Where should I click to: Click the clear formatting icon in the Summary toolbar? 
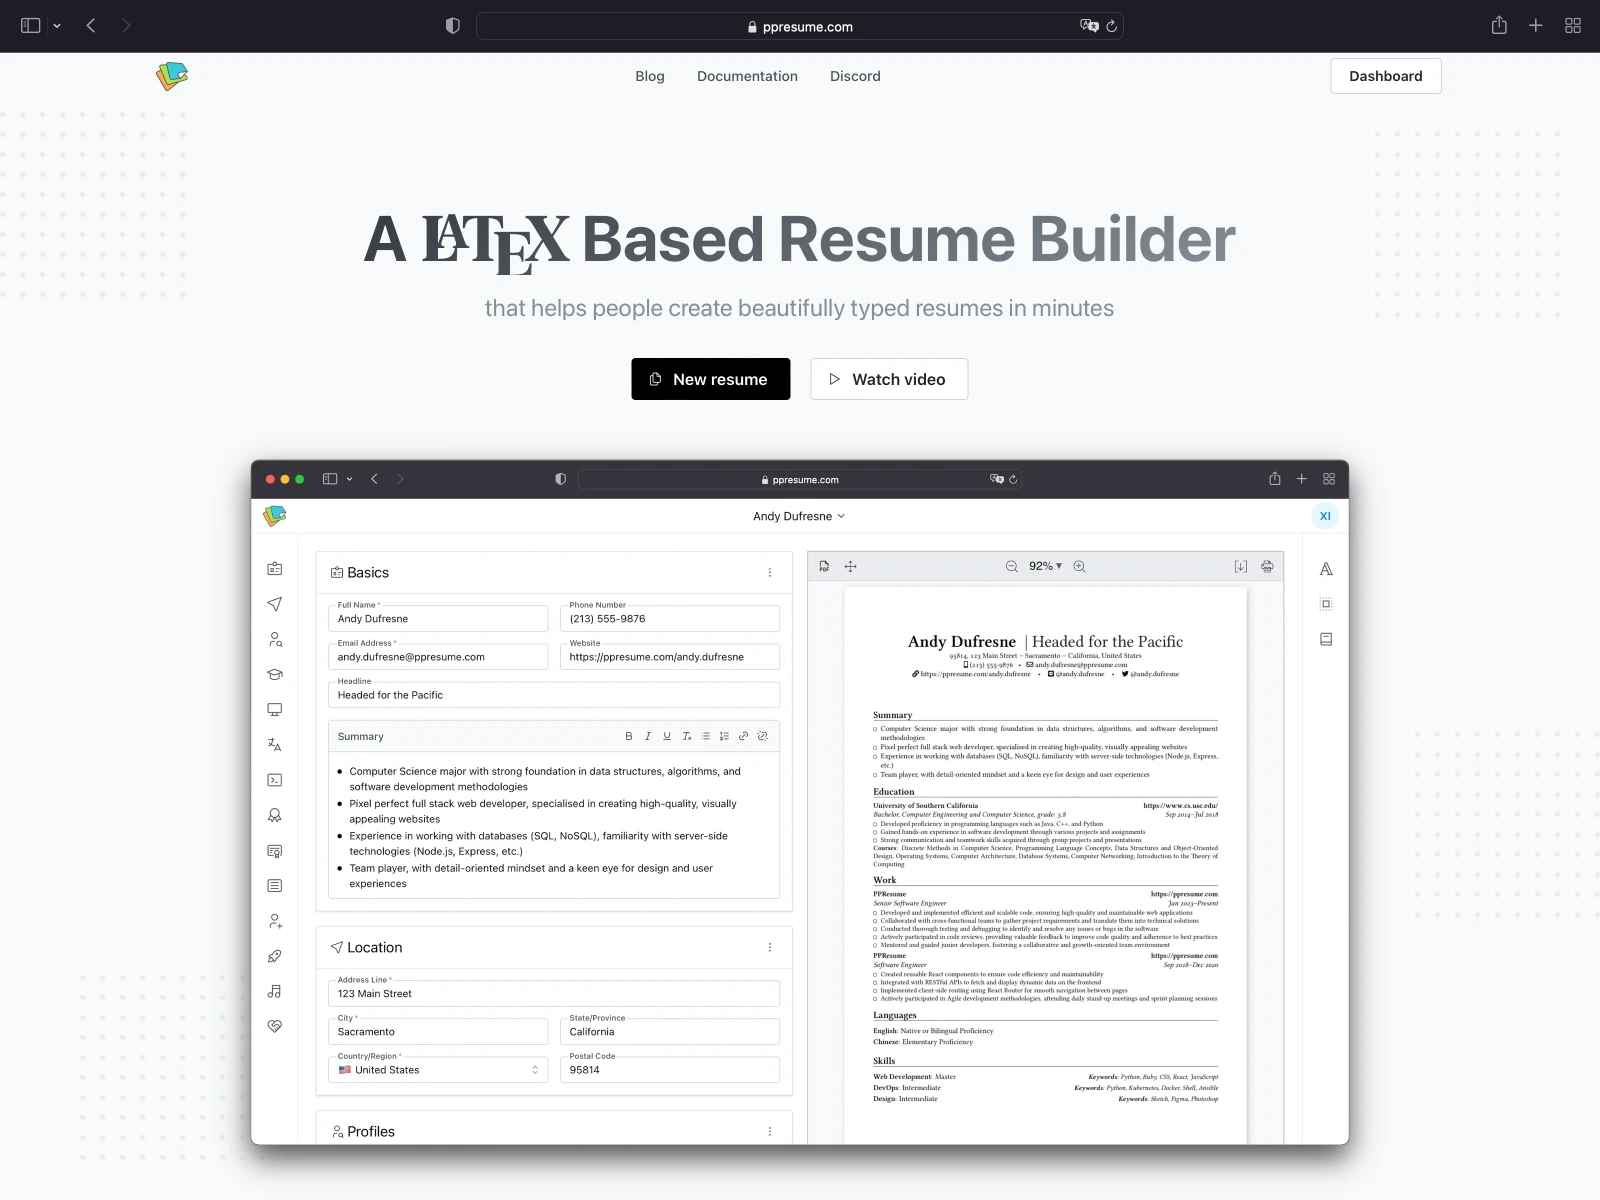point(687,736)
